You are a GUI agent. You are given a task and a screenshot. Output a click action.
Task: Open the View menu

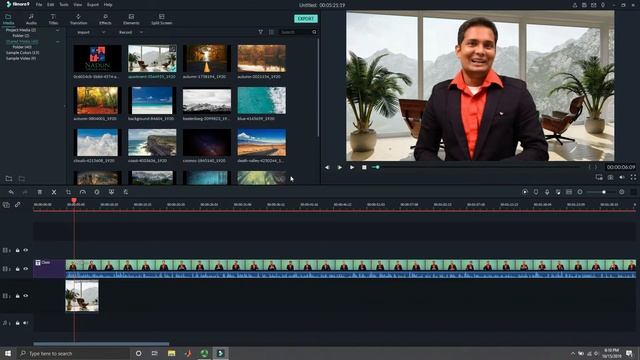[78, 4]
